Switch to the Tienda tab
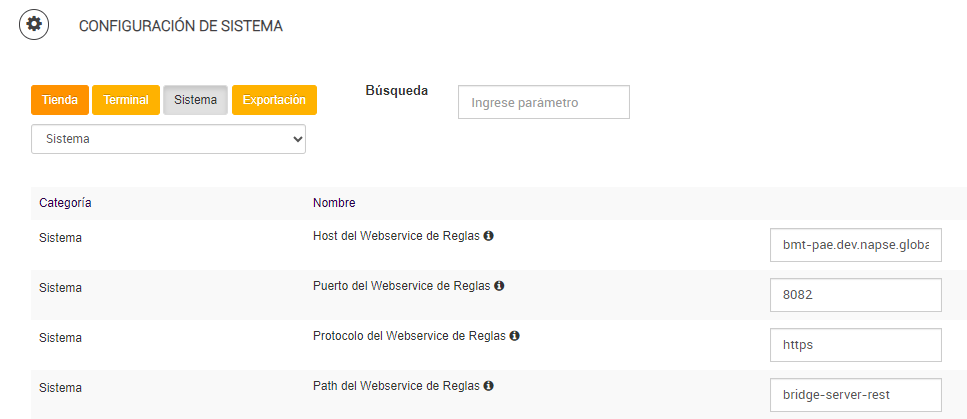Image resolution: width=967 pixels, height=419 pixels. [60, 100]
